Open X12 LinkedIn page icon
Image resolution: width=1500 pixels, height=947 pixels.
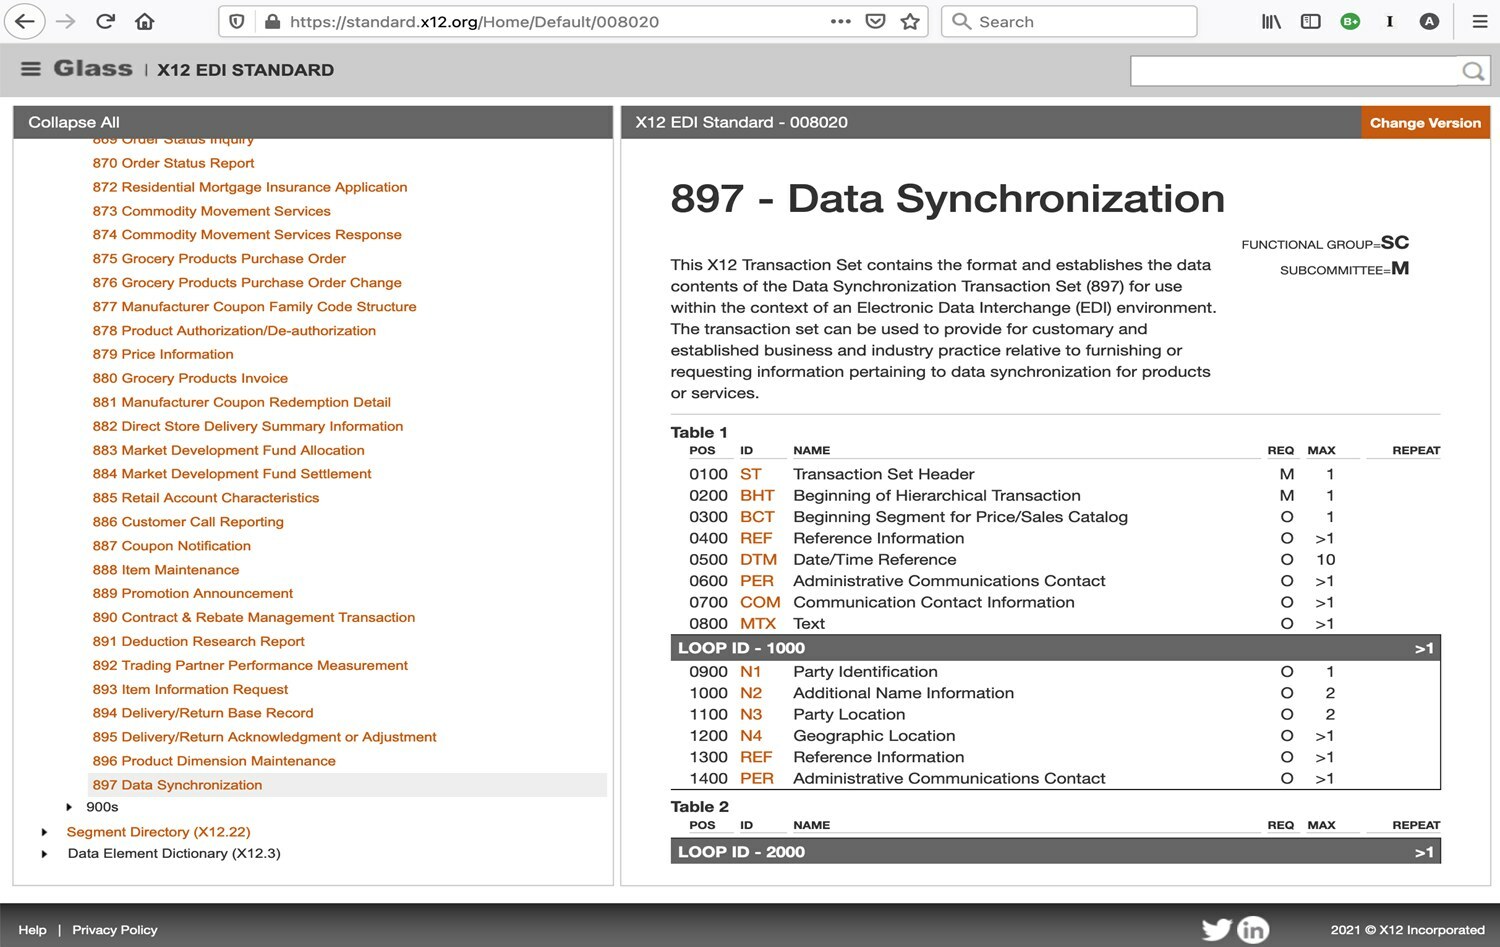point(1253,929)
